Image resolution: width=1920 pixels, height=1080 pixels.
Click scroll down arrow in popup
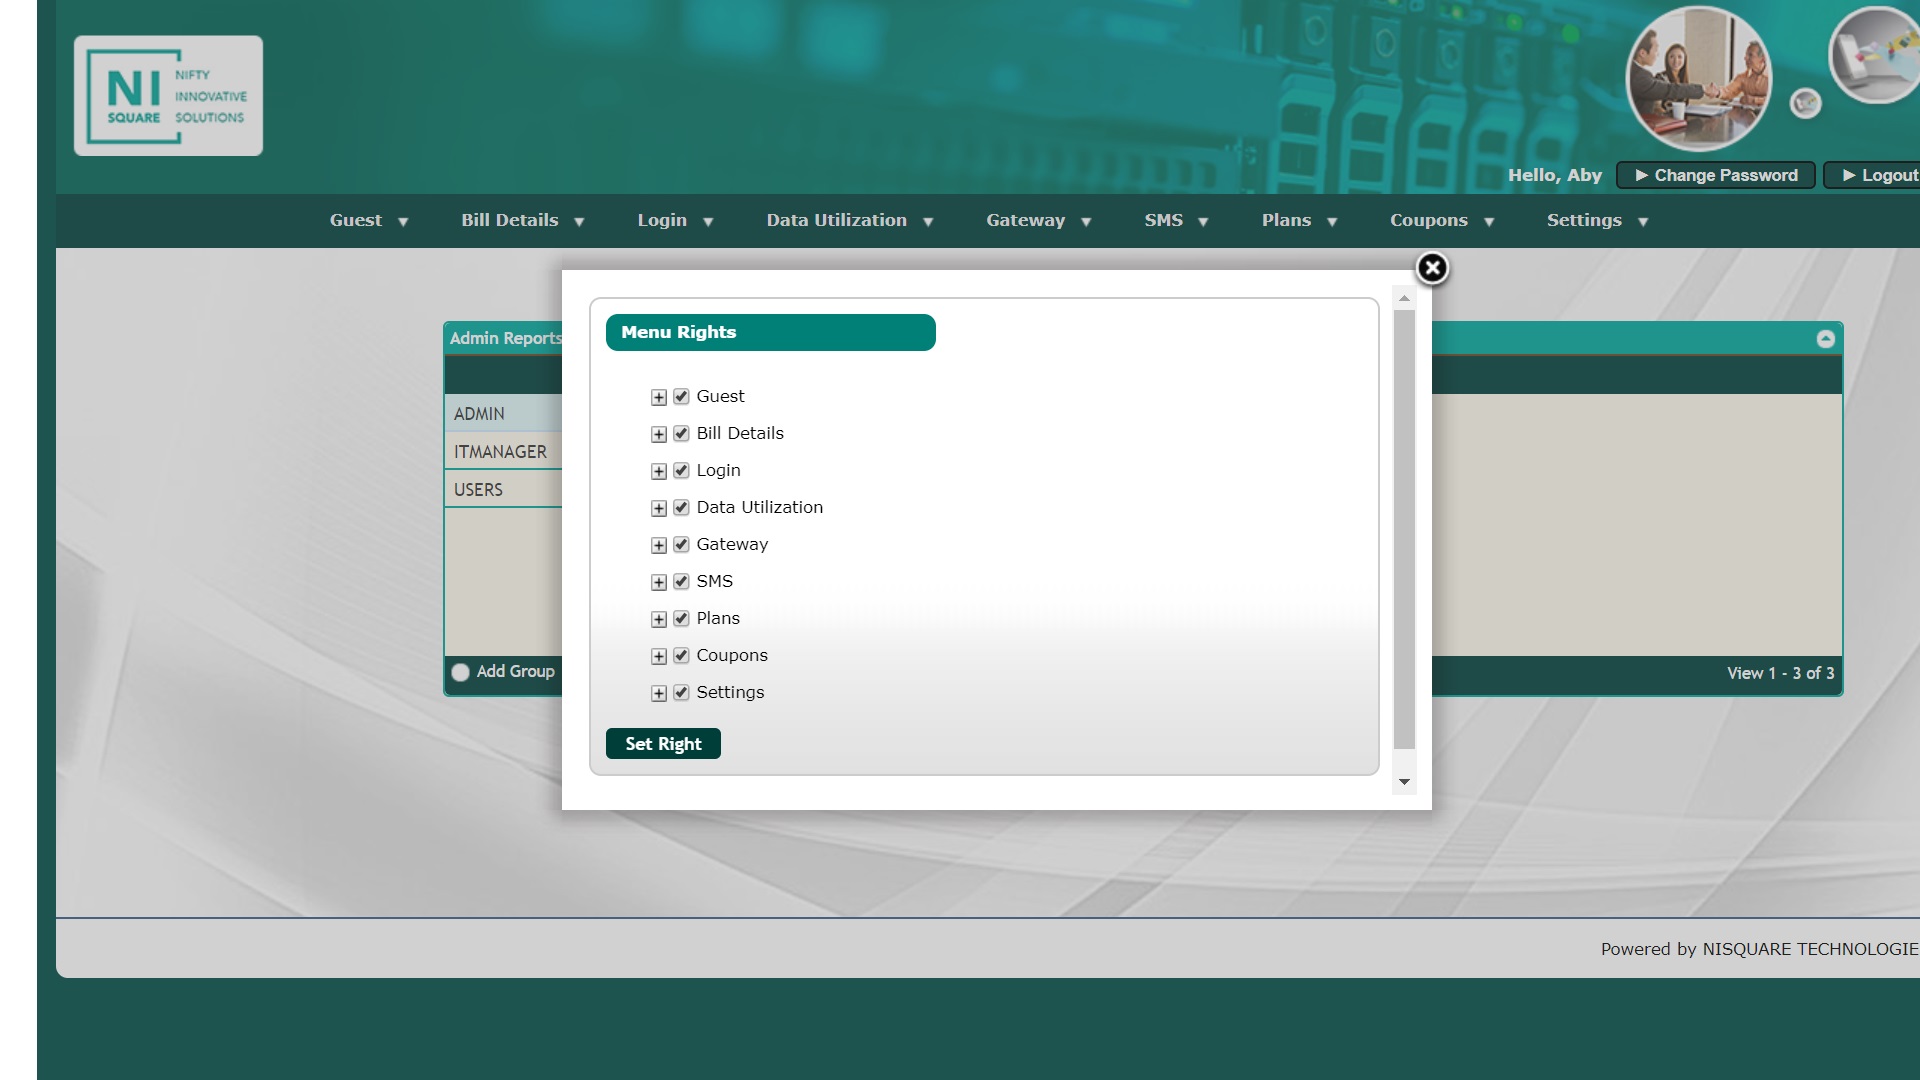pyautogui.click(x=1404, y=782)
